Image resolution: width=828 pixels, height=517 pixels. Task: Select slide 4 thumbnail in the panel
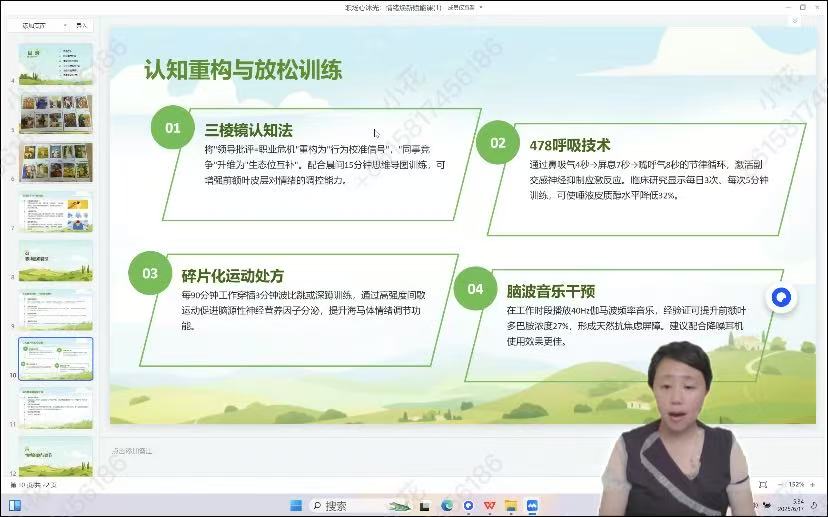click(55, 64)
